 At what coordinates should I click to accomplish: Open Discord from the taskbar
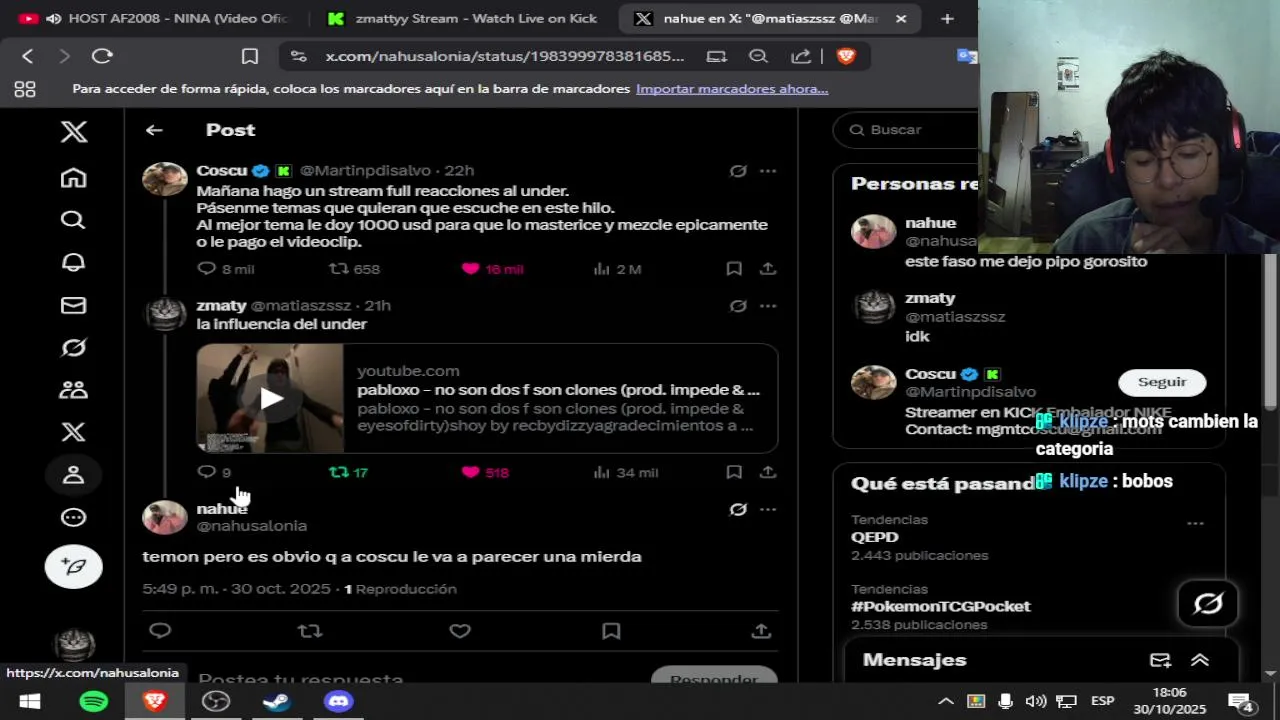pos(338,701)
